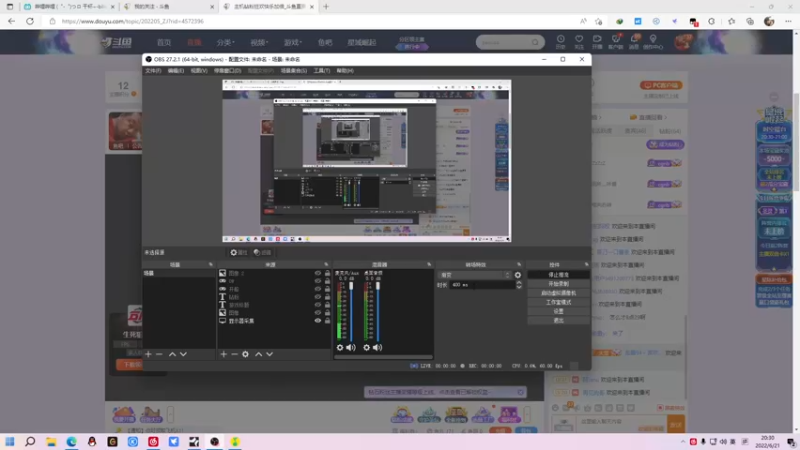This screenshot has height=450, width=800.
Task: Open desktop audio settings gear
Action: coord(366,347)
